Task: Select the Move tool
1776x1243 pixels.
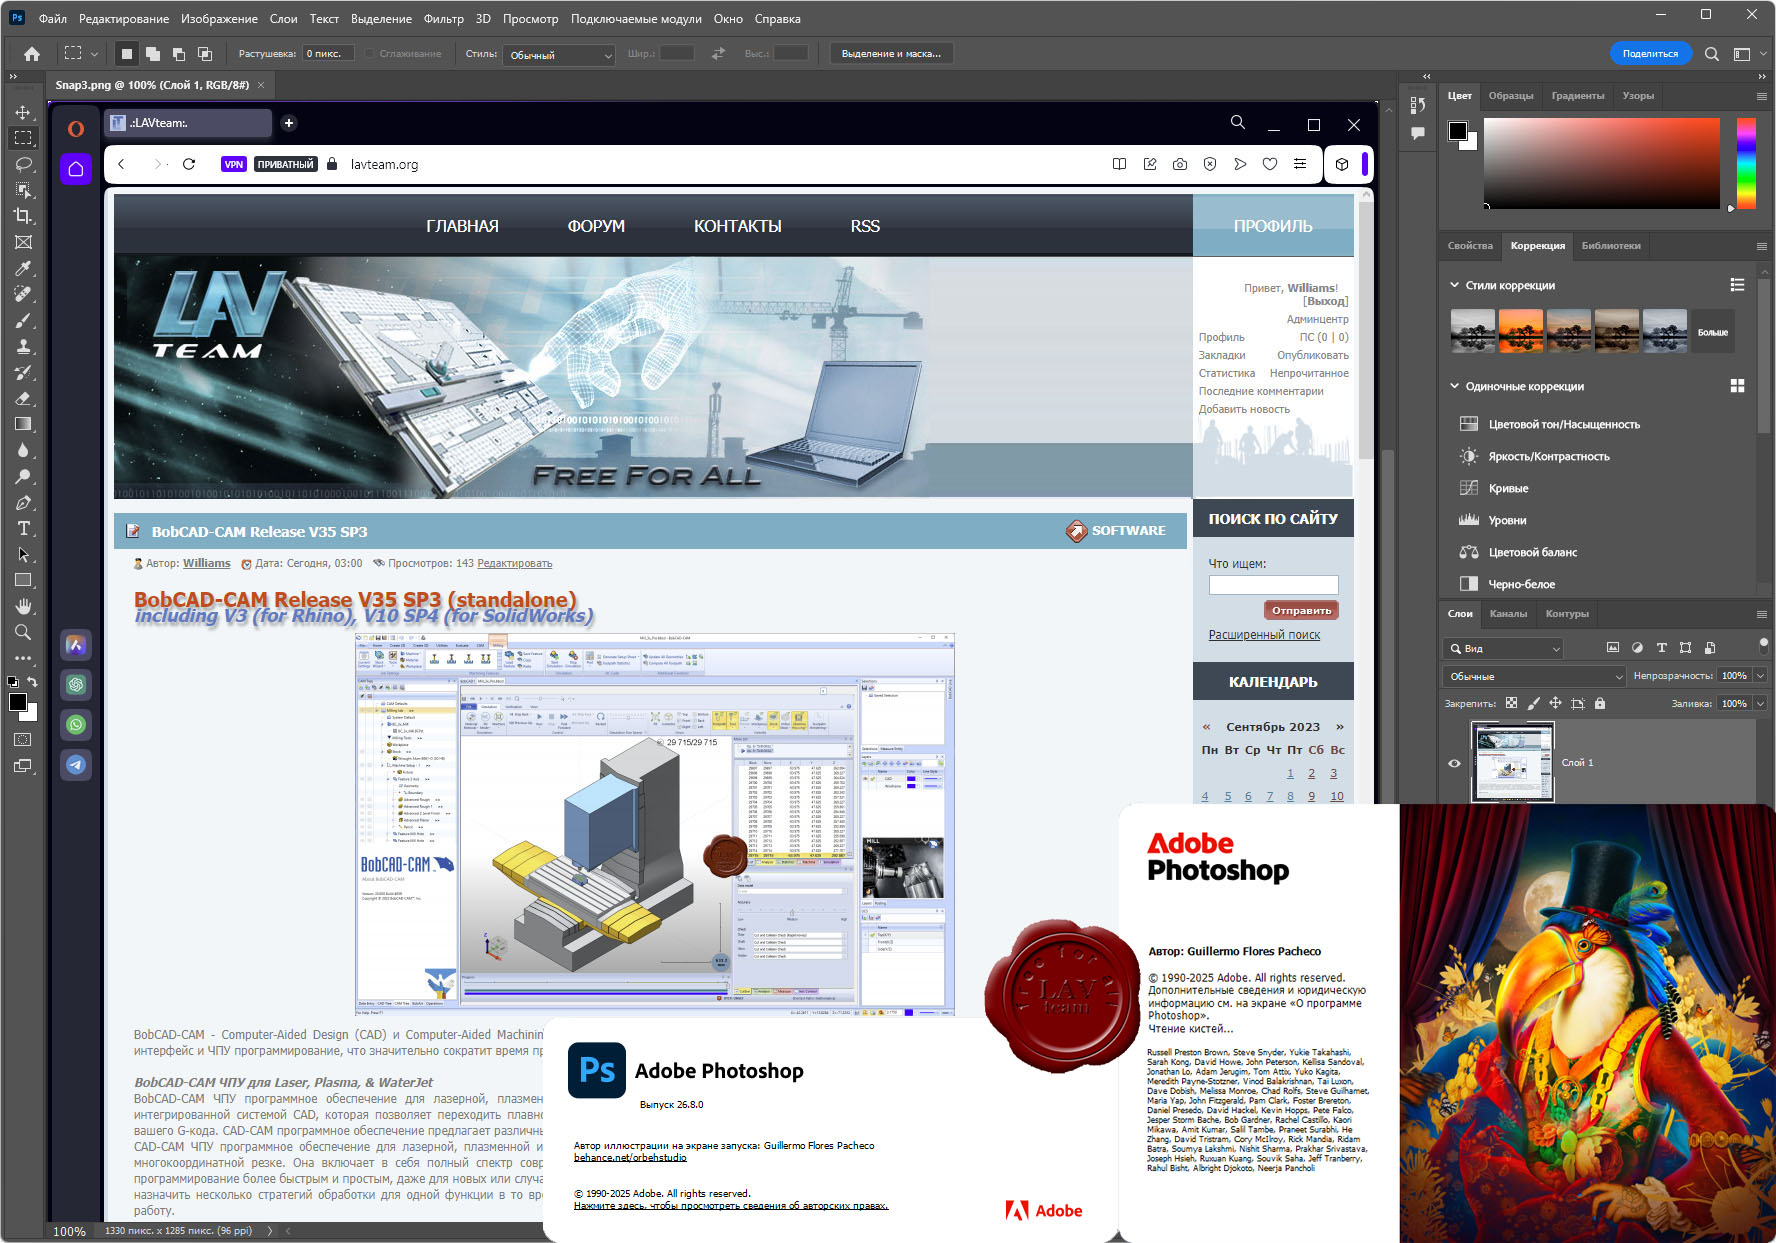Action: (23, 112)
